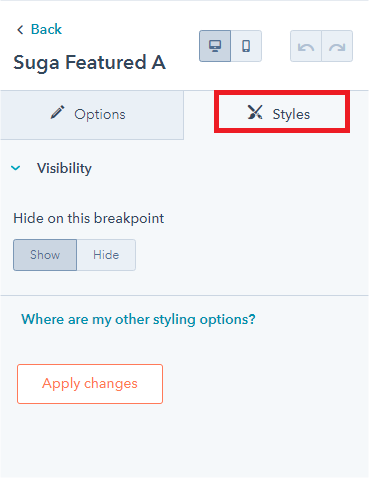Open 'Where are my other styling options?' link
This screenshot has width=369, height=478.
coord(138,319)
